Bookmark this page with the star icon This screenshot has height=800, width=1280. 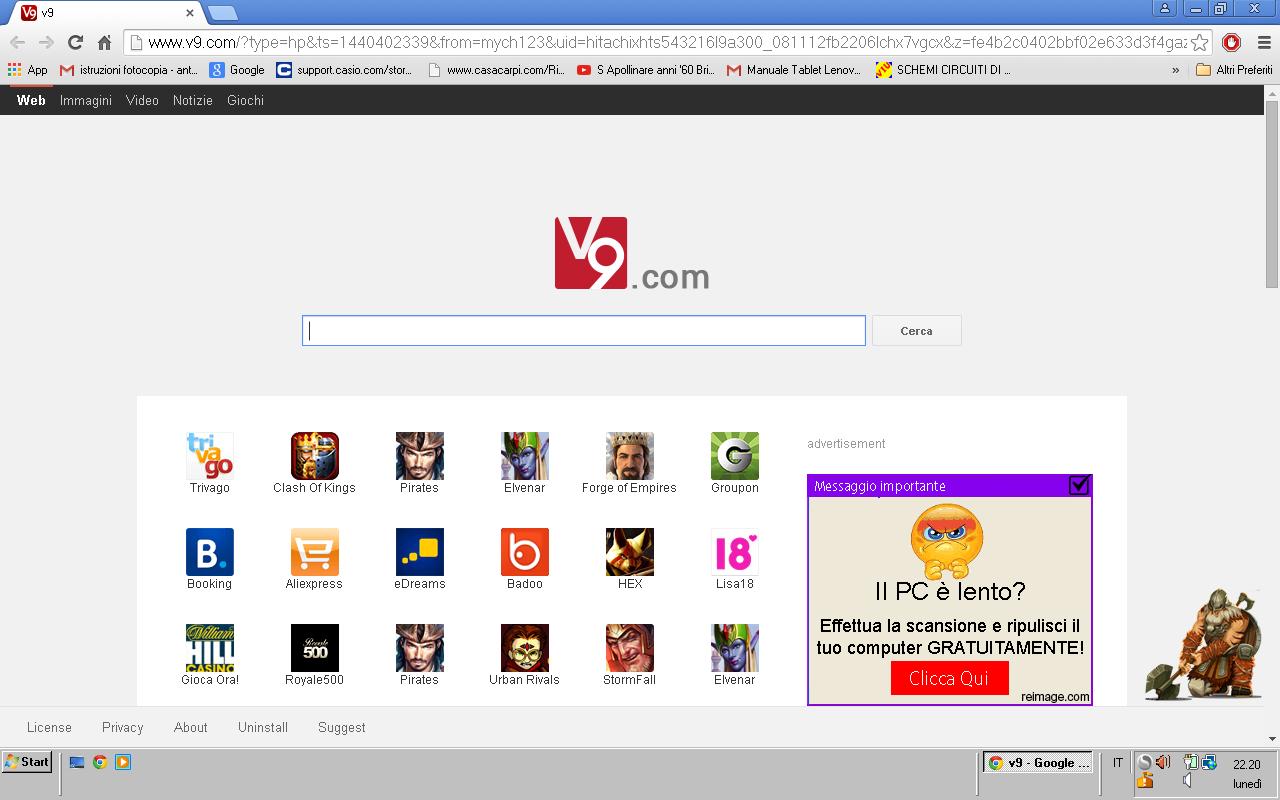point(1199,42)
